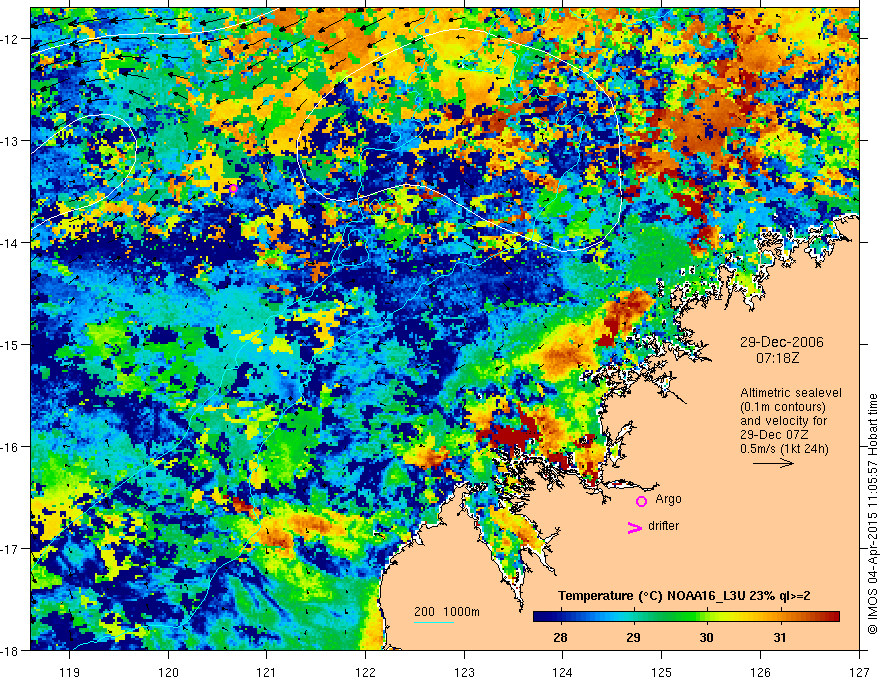
Task: Click the magenta drifter legend arrowhead
Action: click(635, 527)
